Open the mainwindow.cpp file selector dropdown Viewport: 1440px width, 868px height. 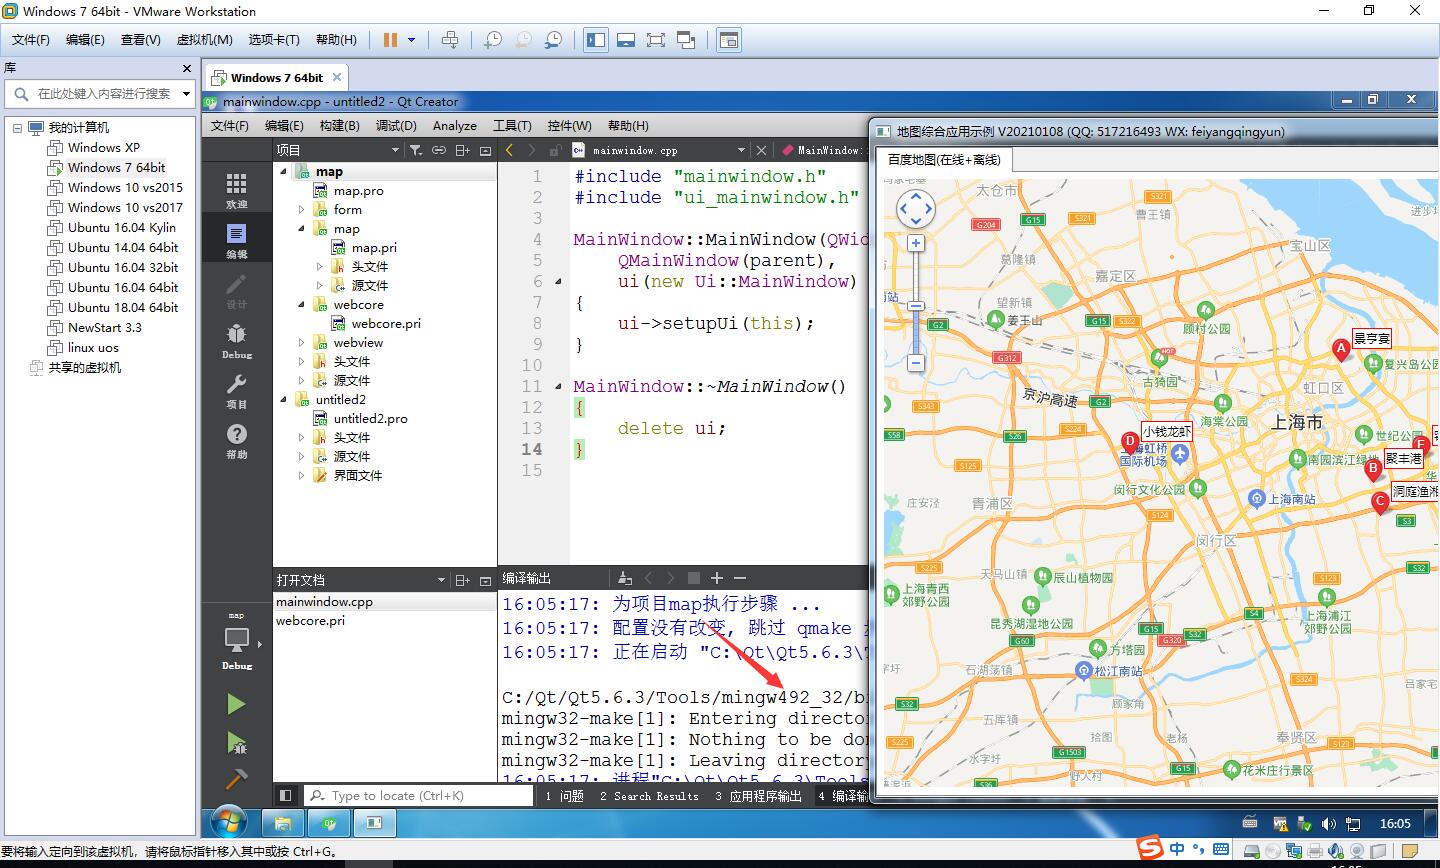tap(741, 150)
